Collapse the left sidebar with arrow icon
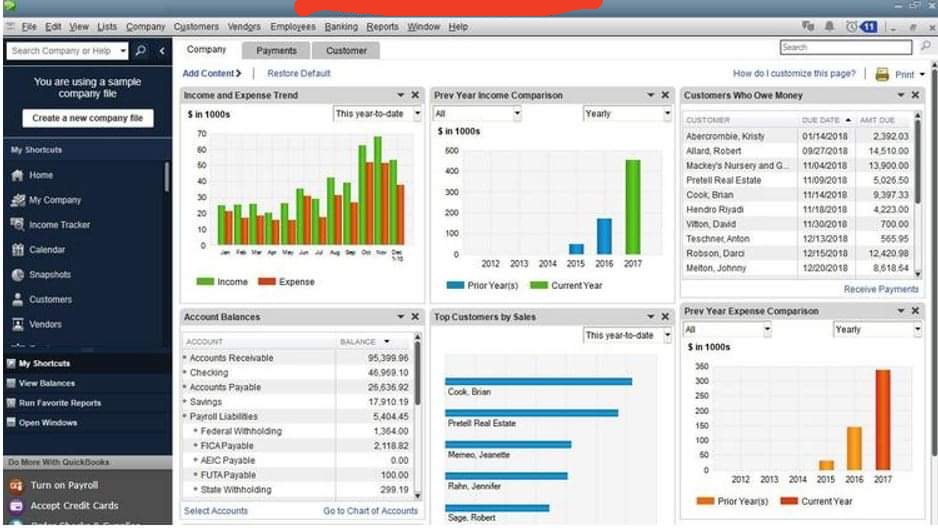Image resolution: width=938 pixels, height=528 pixels. [x=162, y=51]
